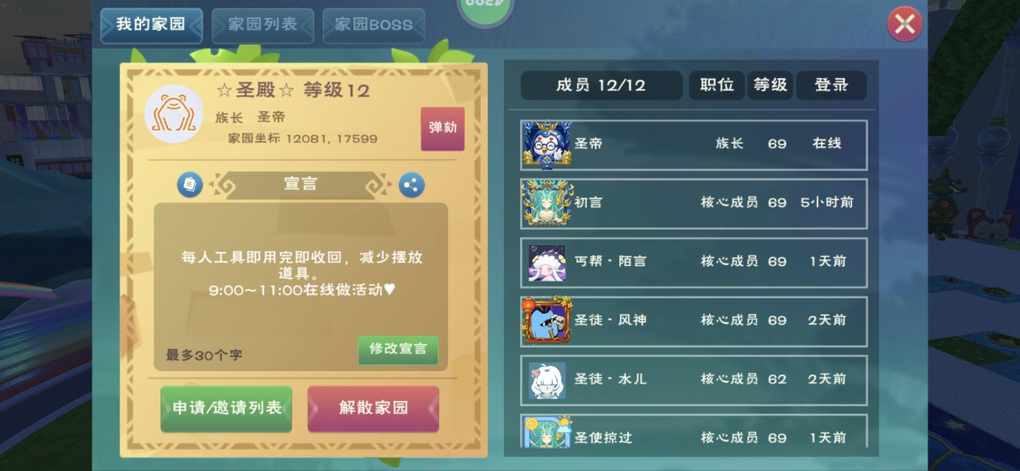Click the avatar of 圣徒·水儿
This screenshot has width=1020, height=471.
(546, 380)
